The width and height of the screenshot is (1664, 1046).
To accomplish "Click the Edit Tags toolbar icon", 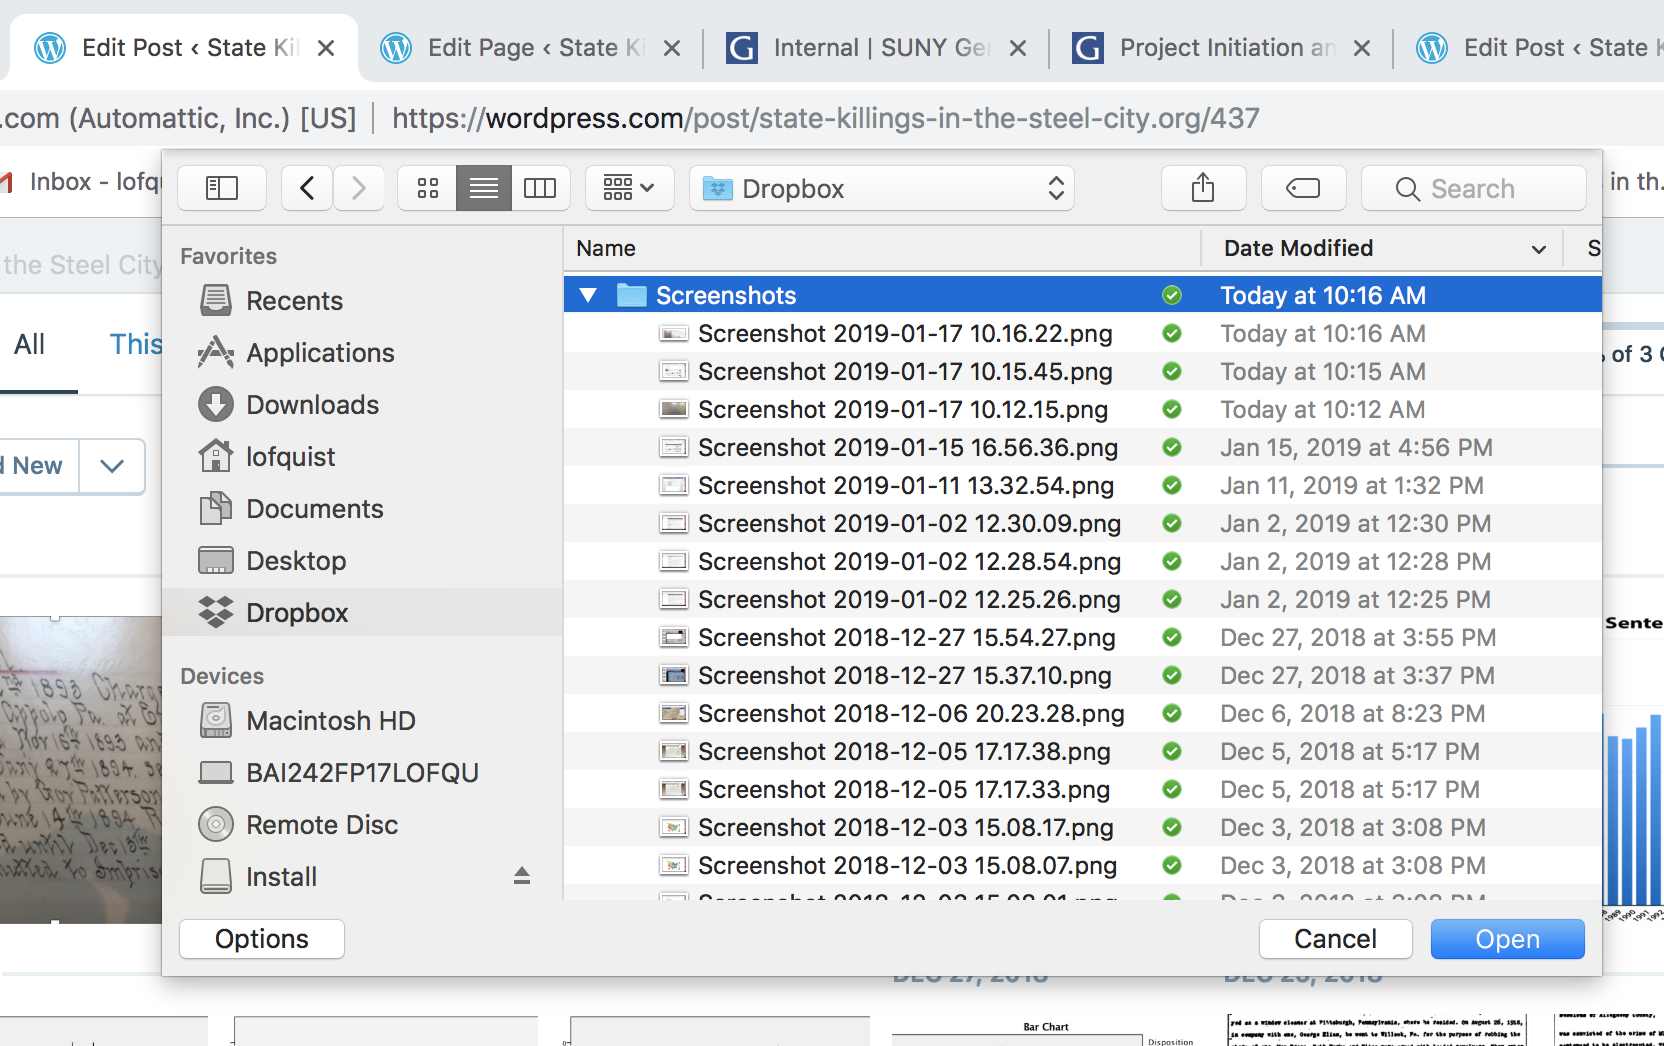I will (1303, 188).
